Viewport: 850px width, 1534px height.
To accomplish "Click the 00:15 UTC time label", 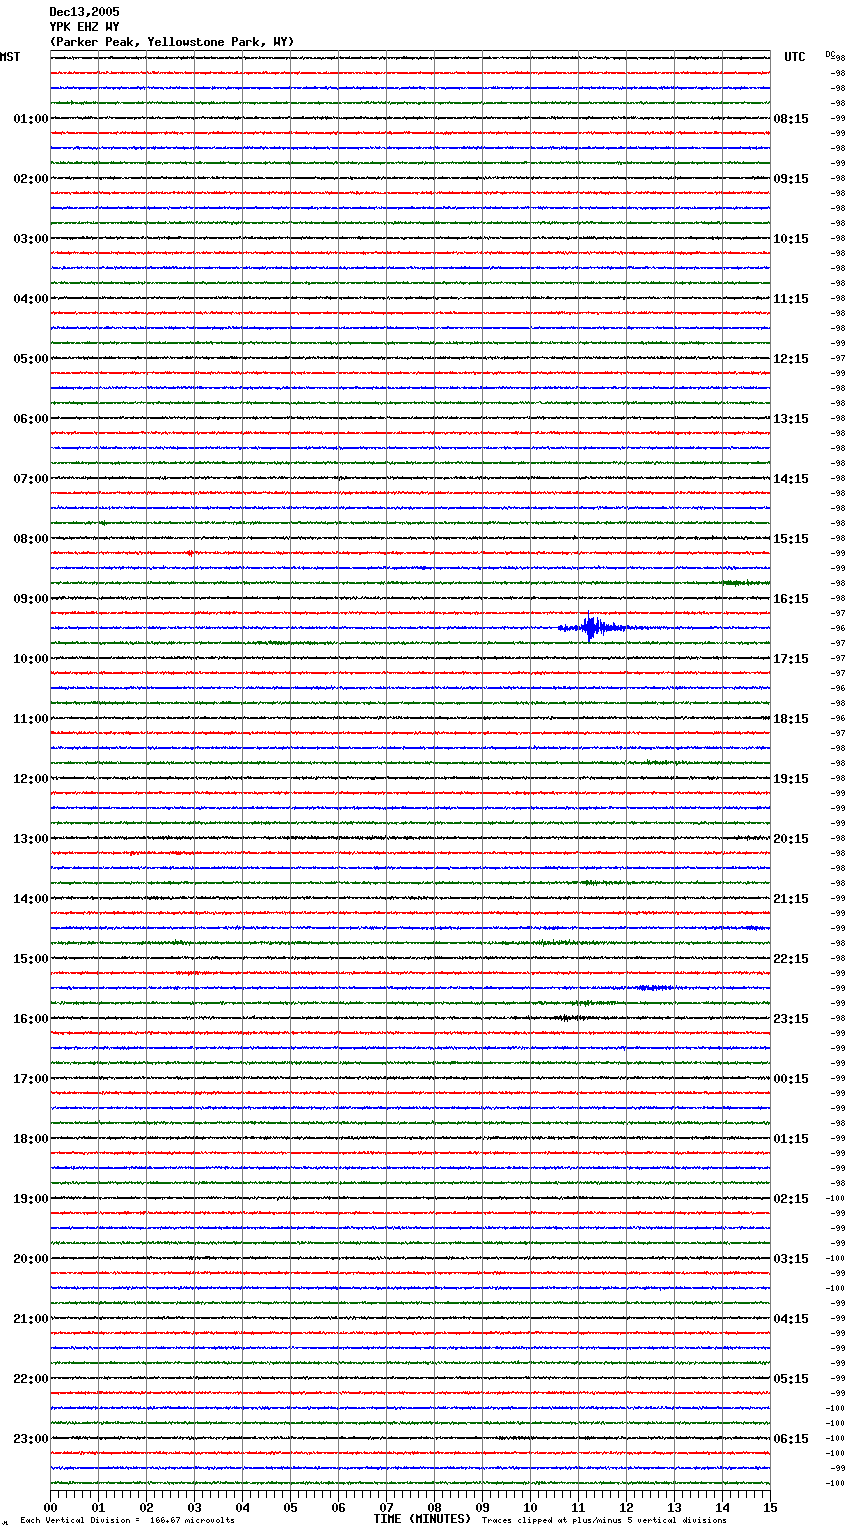I will click(791, 1079).
